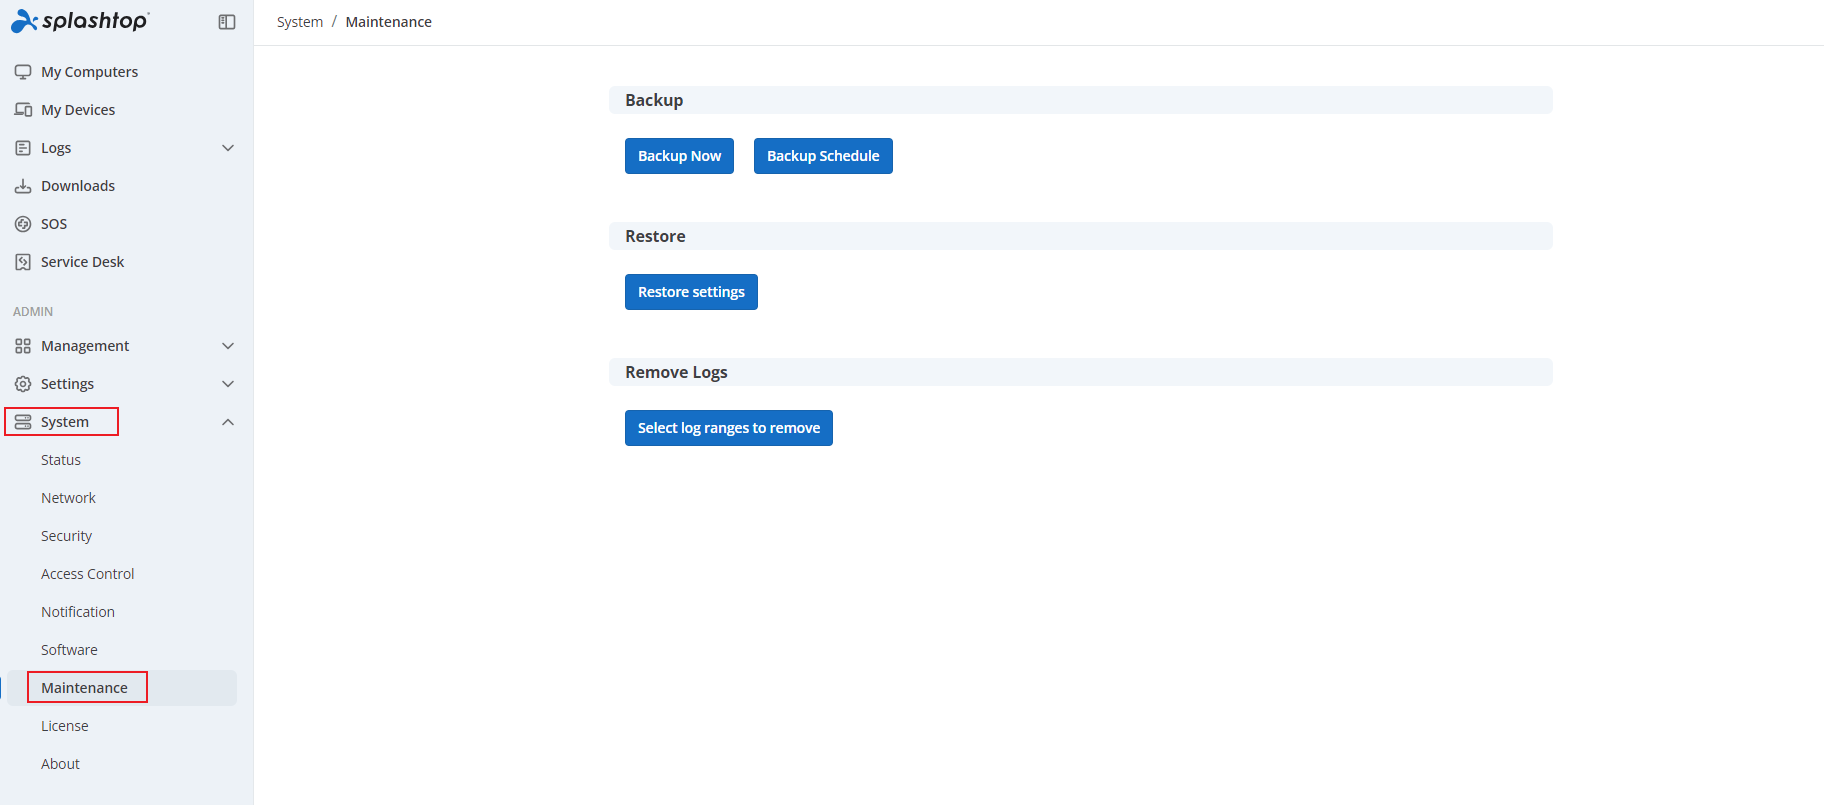The image size is (1824, 805).
Task: Expand the Settings section chevron
Action: pyautogui.click(x=228, y=384)
